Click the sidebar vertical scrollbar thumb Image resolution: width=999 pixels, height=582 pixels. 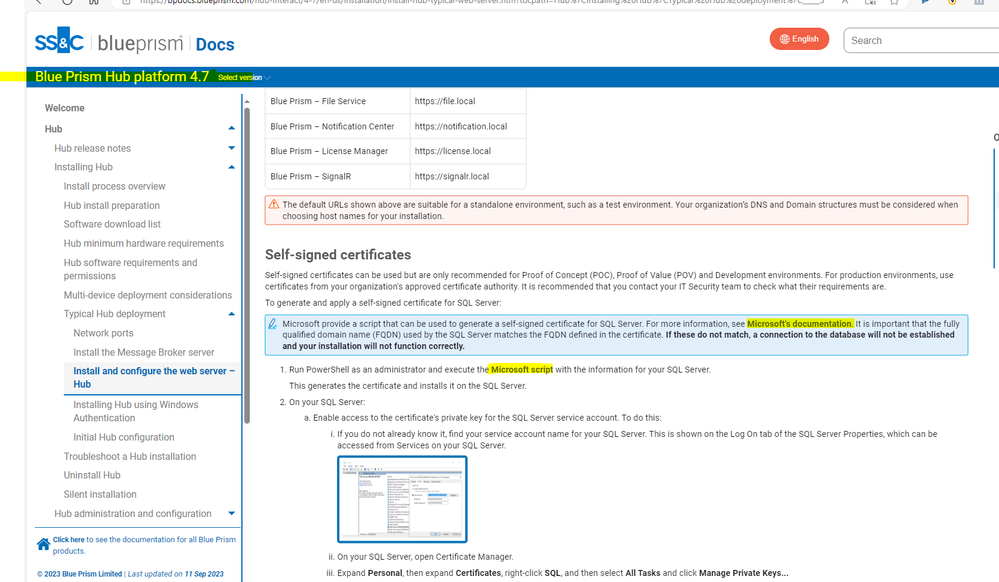tap(247, 266)
